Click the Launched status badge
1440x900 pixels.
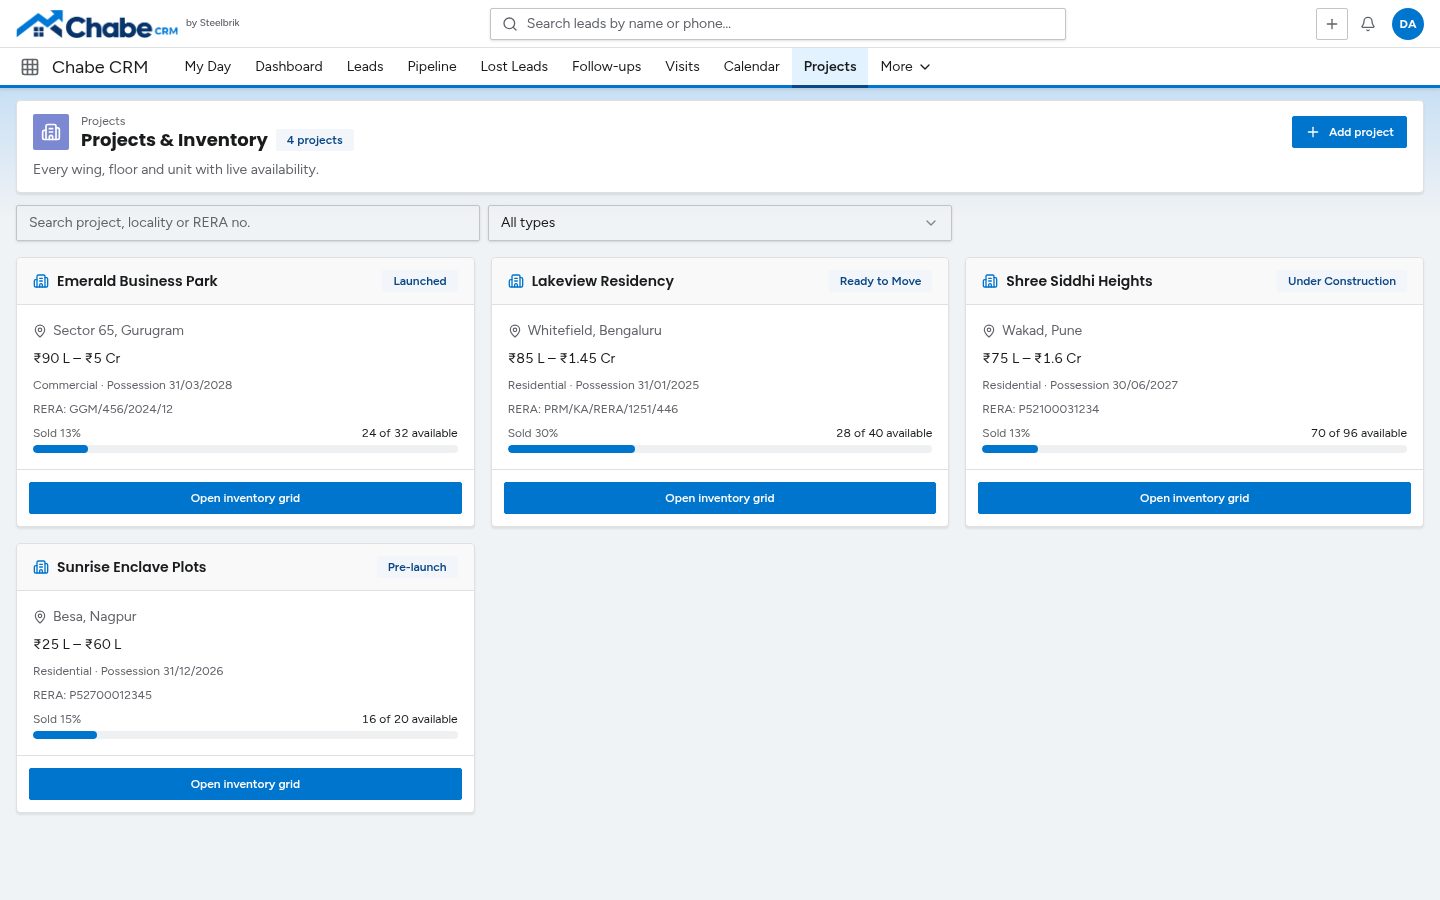(x=420, y=281)
